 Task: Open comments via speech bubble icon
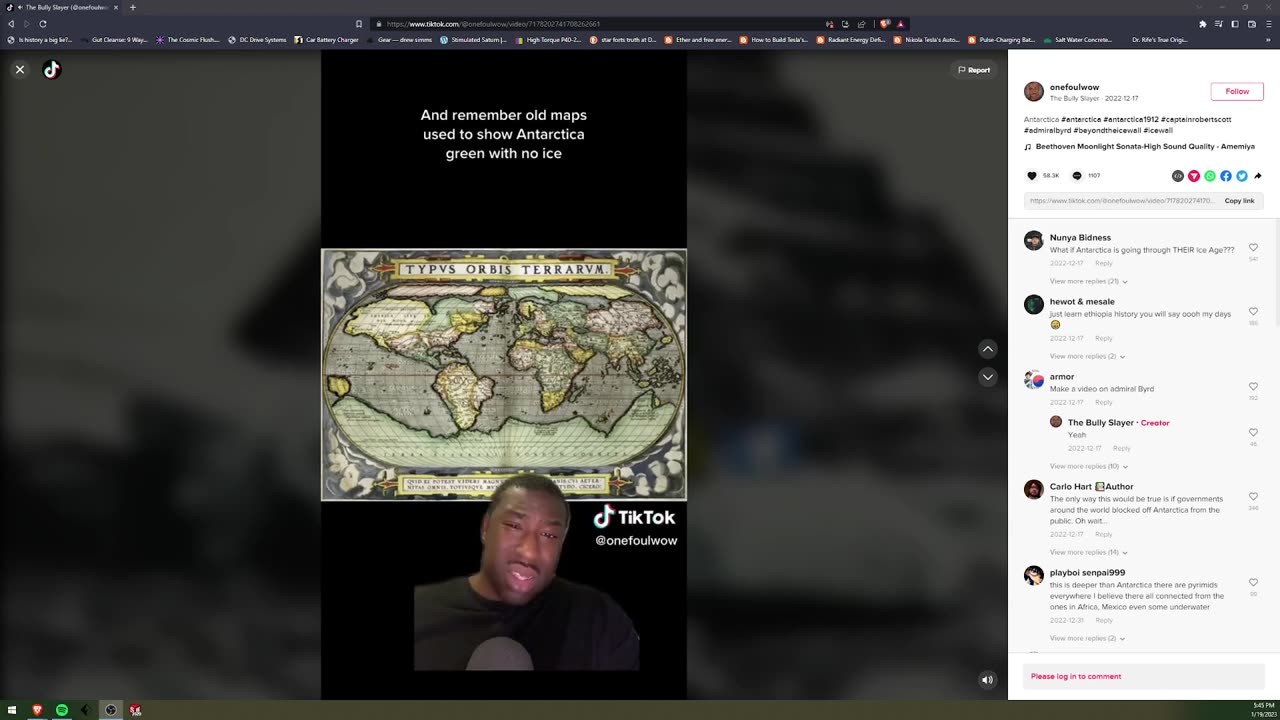1077,176
